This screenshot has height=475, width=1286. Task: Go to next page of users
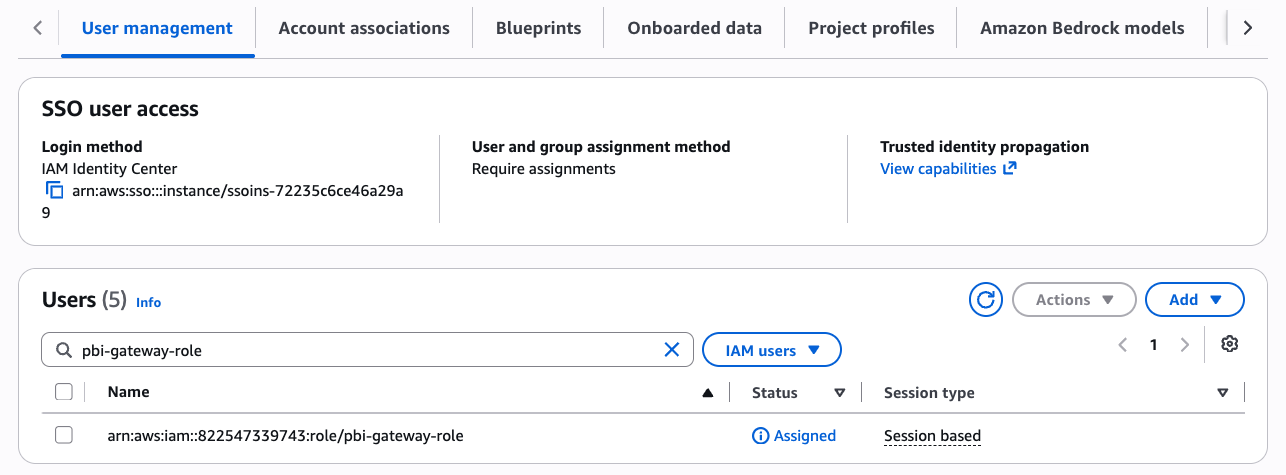(1185, 345)
